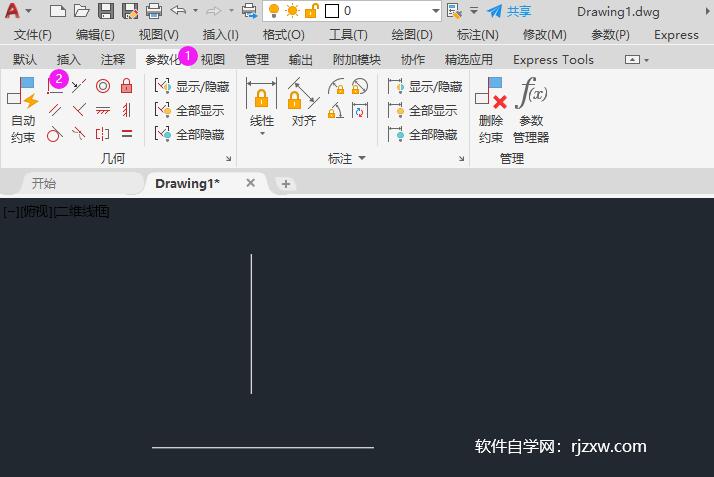
Task: Click Delete Constraints (删除约束) tool
Action: tap(491, 110)
